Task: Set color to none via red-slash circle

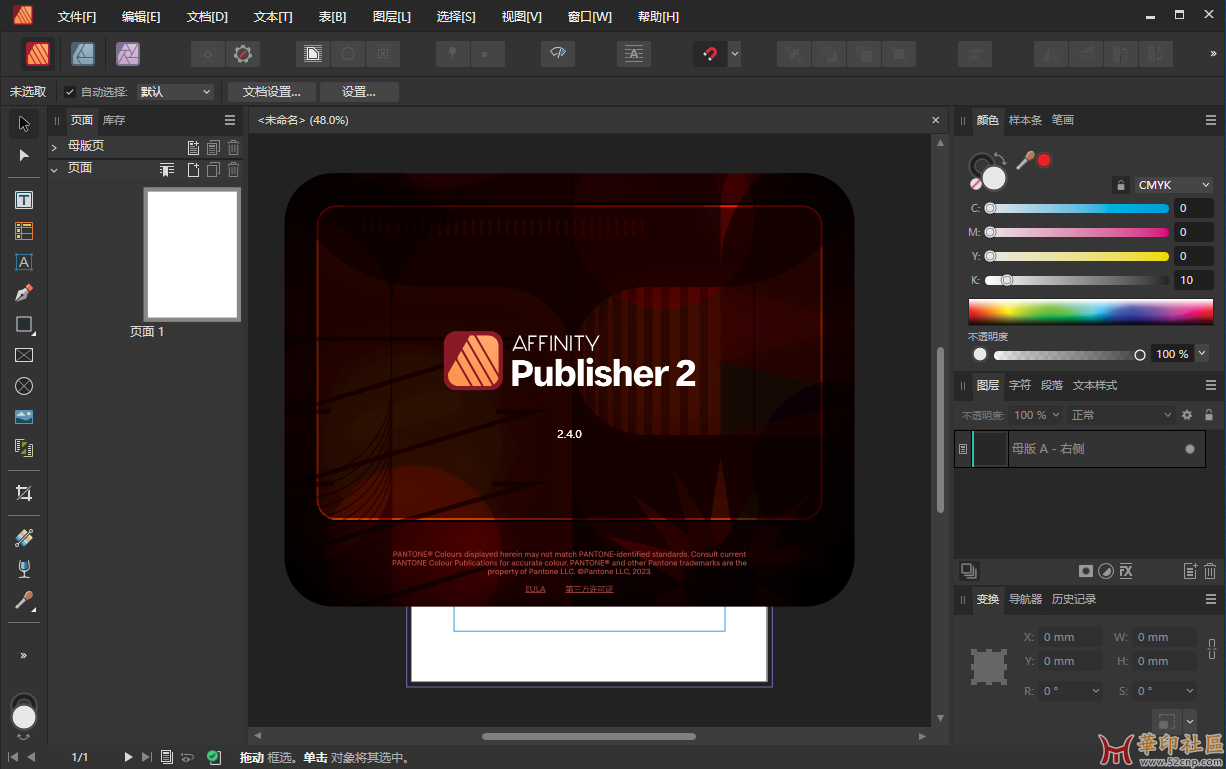Action: [975, 184]
